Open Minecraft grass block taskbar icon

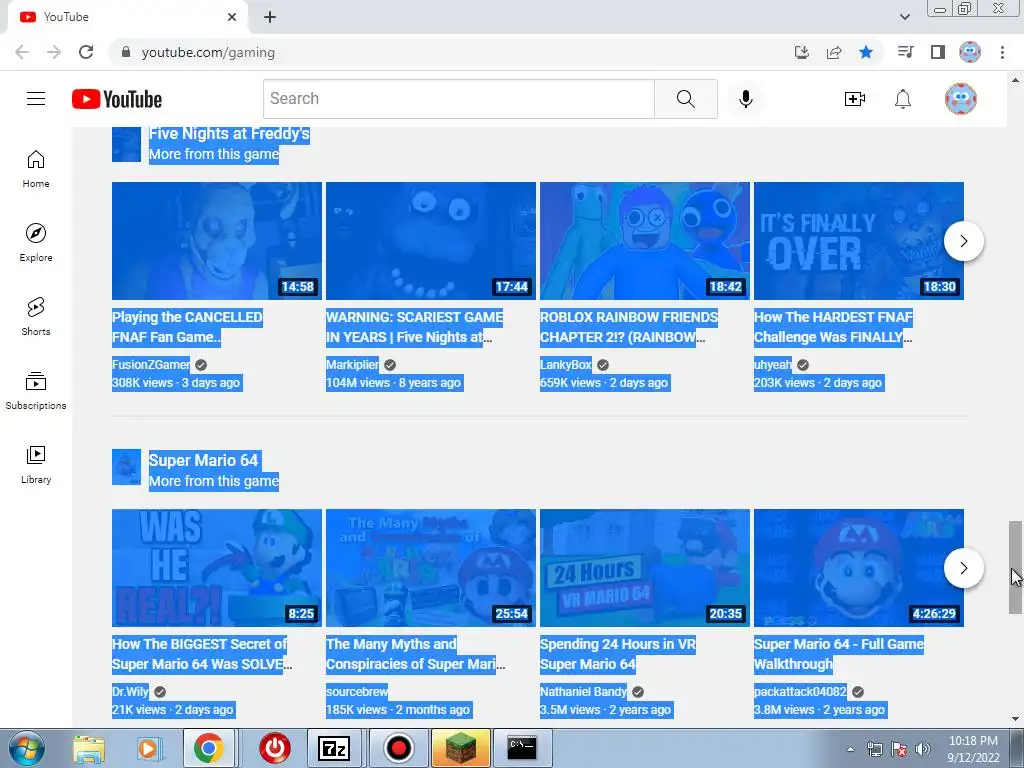point(461,748)
